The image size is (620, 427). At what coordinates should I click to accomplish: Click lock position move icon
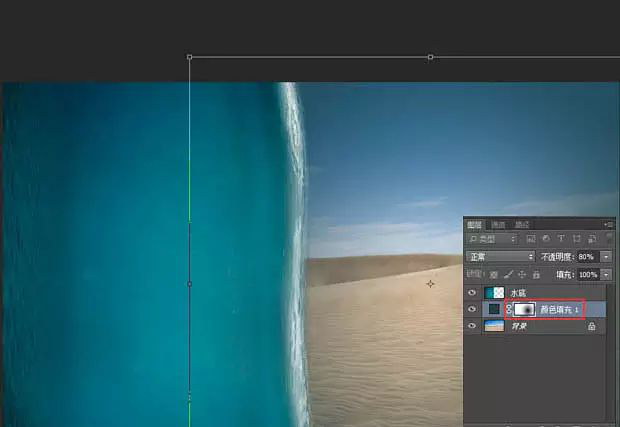coord(522,274)
